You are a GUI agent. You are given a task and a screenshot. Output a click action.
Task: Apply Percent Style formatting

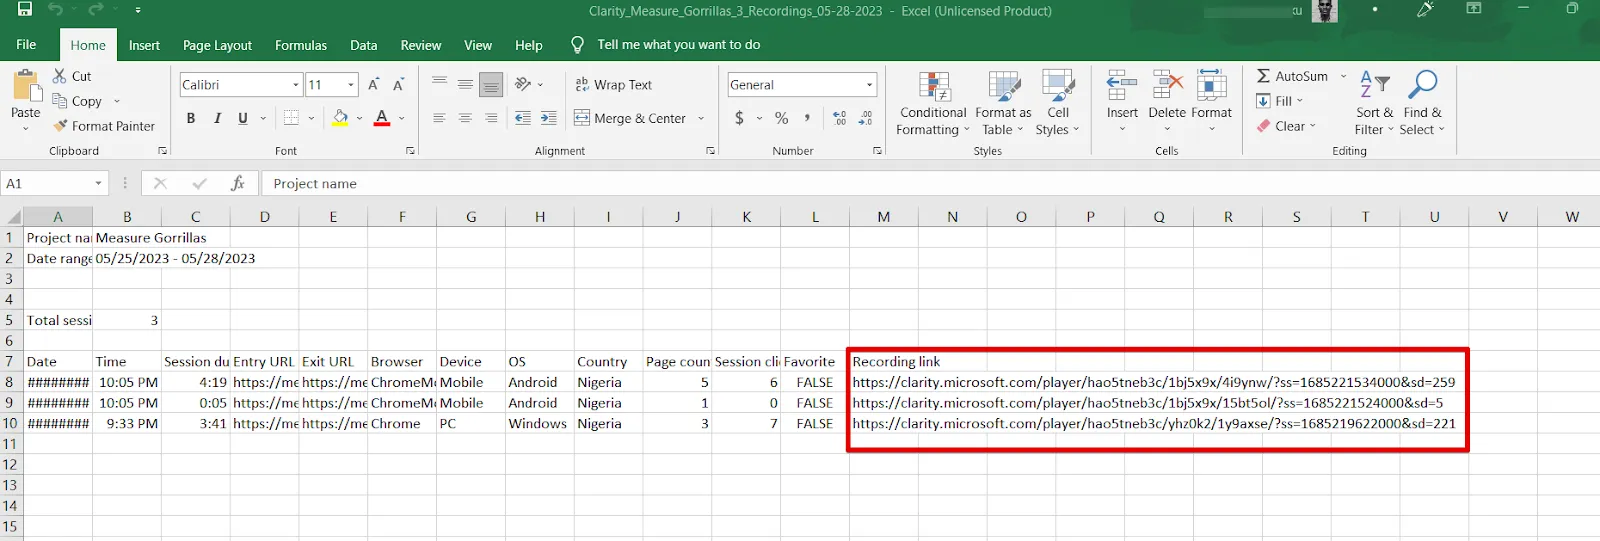(782, 118)
